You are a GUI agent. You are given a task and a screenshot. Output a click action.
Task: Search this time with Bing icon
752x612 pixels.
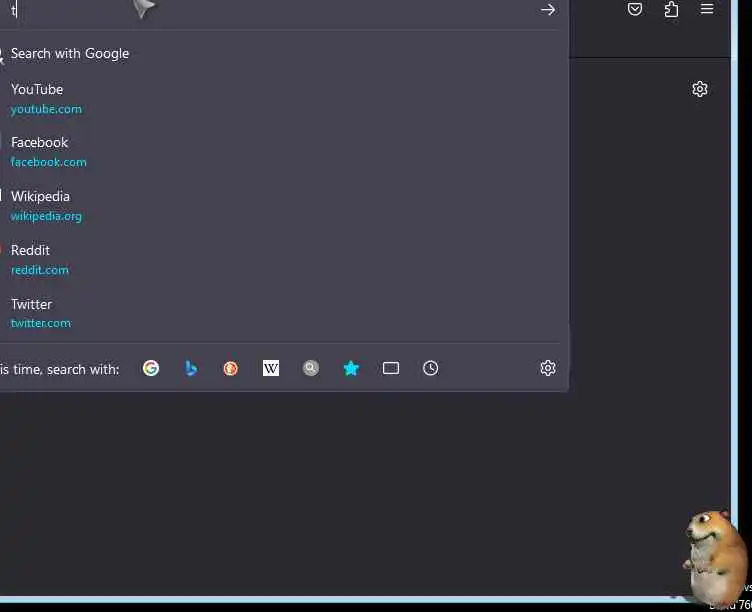click(191, 368)
